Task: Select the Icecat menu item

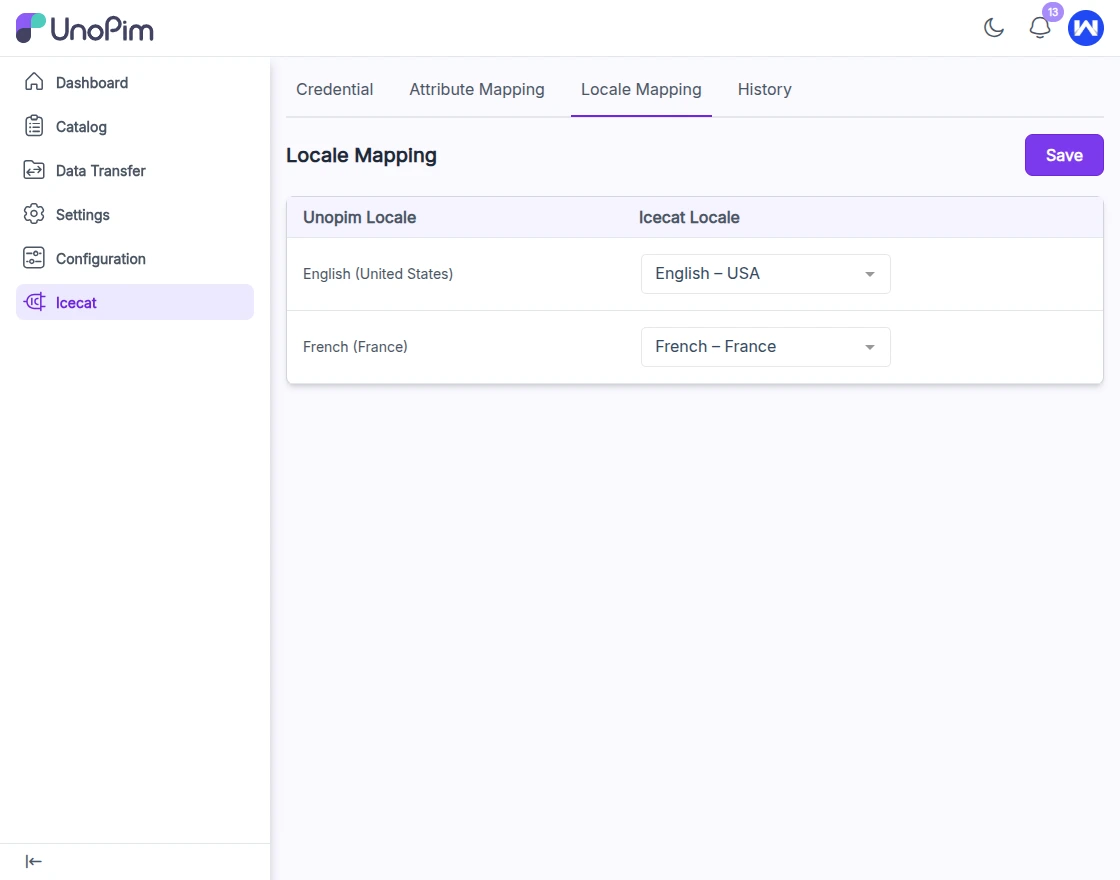Action: (135, 302)
